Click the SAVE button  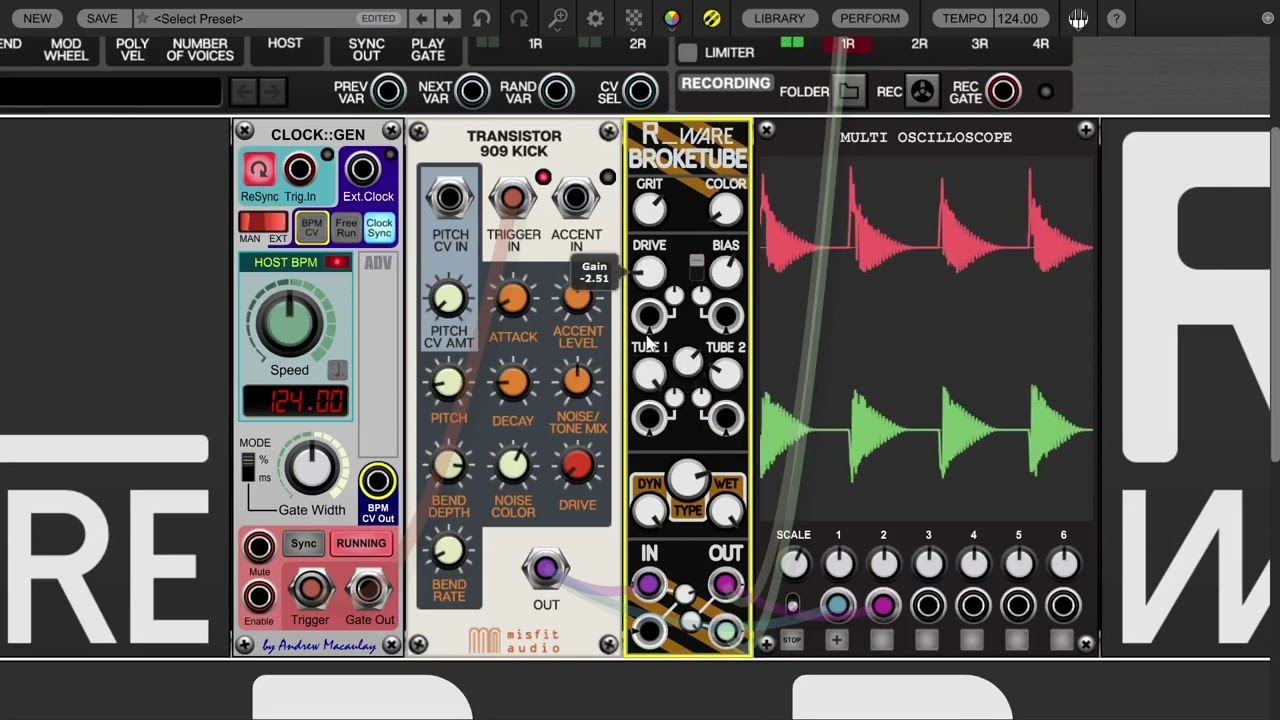pyautogui.click(x=102, y=18)
